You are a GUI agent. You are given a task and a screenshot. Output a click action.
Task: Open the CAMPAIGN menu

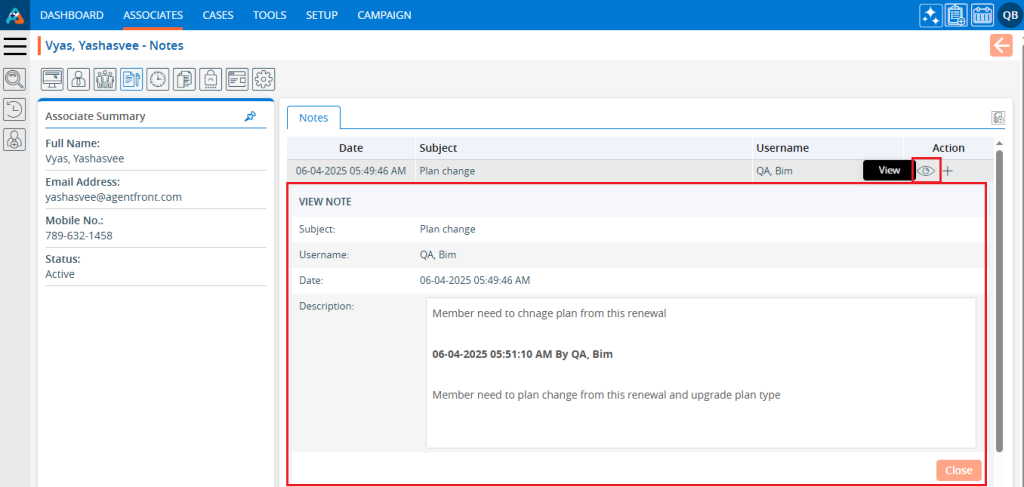[384, 15]
